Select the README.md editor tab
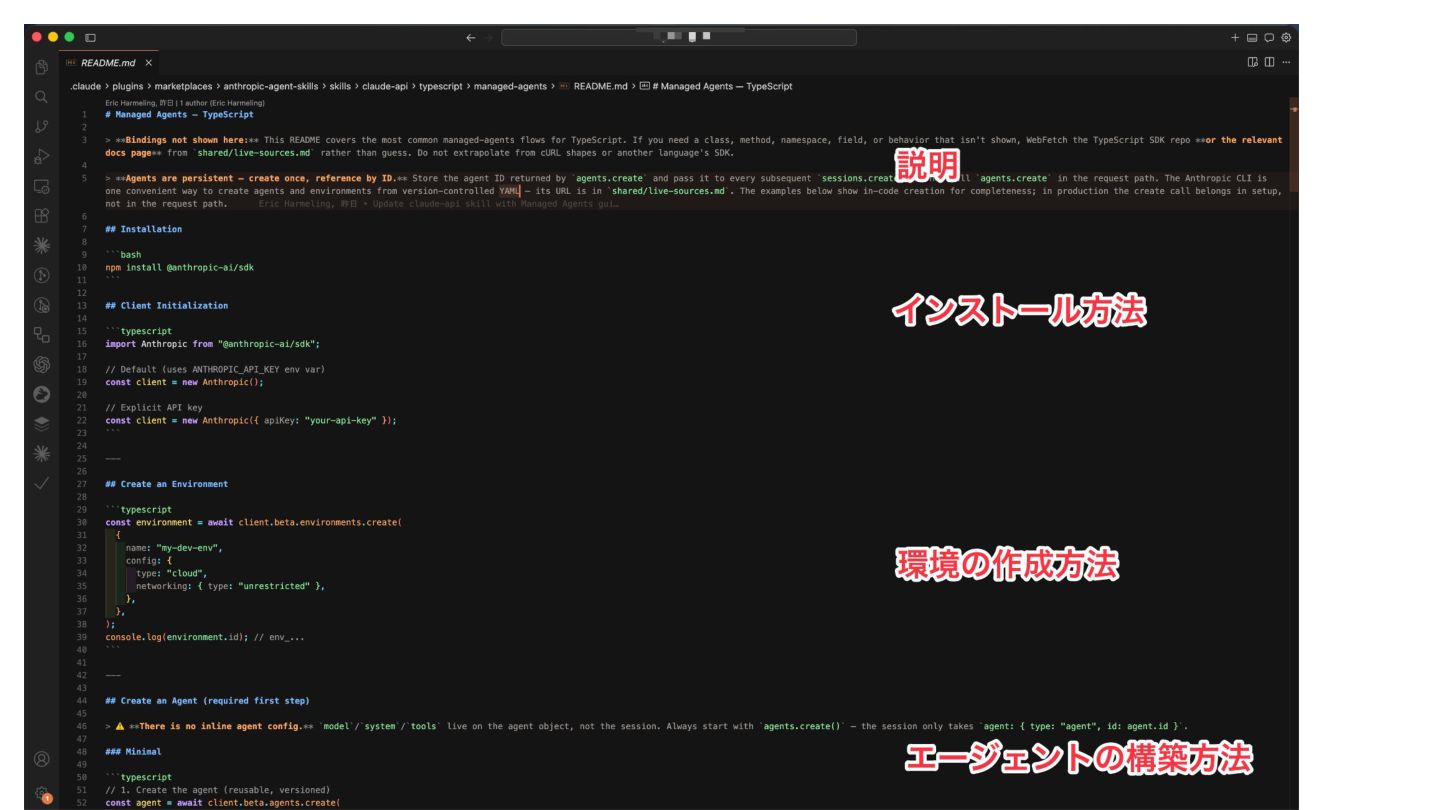The height and width of the screenshot is (810, 1440). tap(108, 63)
